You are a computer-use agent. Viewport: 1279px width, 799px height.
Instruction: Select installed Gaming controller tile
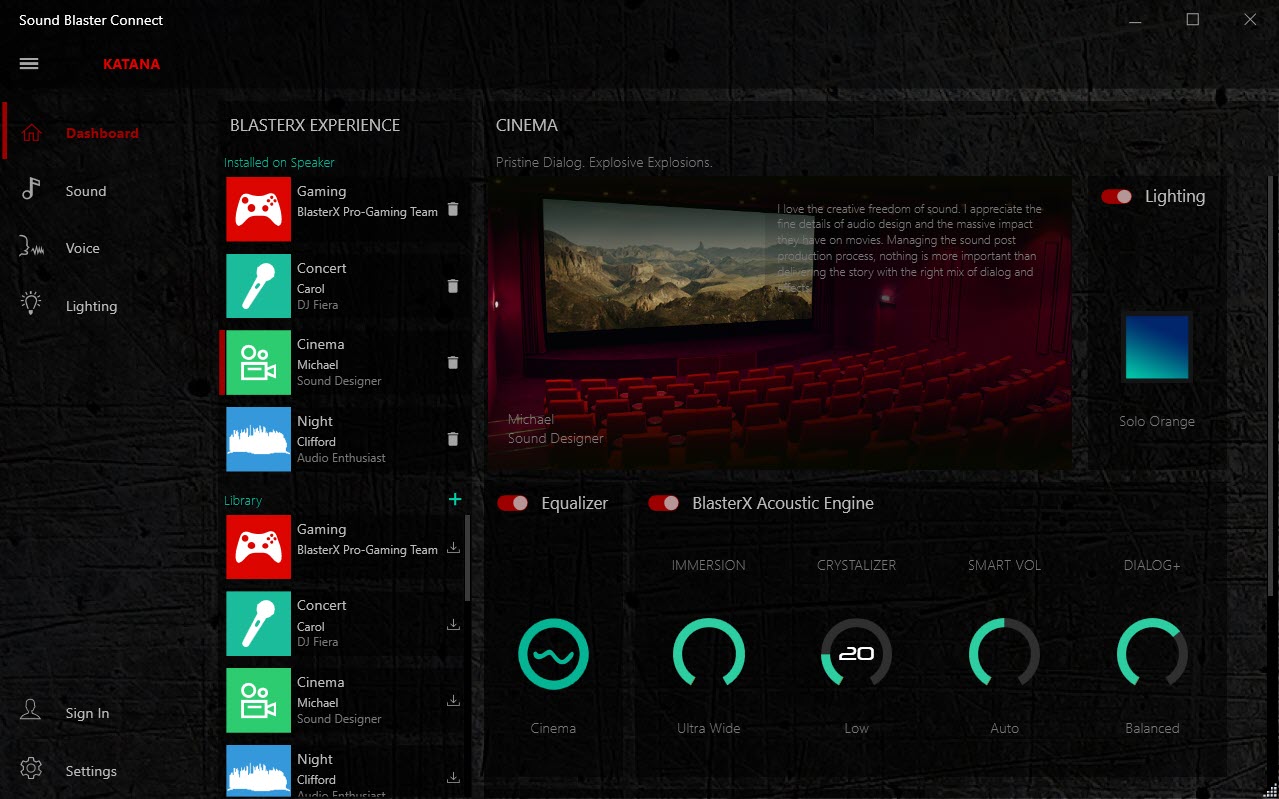pyautogui.click(x=258, y=209)
